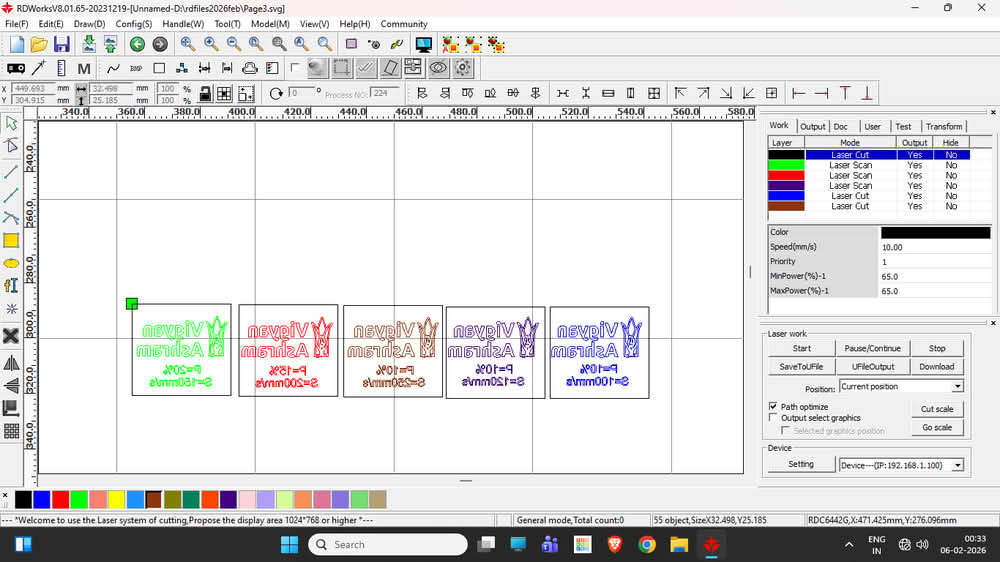
Task: Click the black X delete tool
Action: (x=11, y=336)
